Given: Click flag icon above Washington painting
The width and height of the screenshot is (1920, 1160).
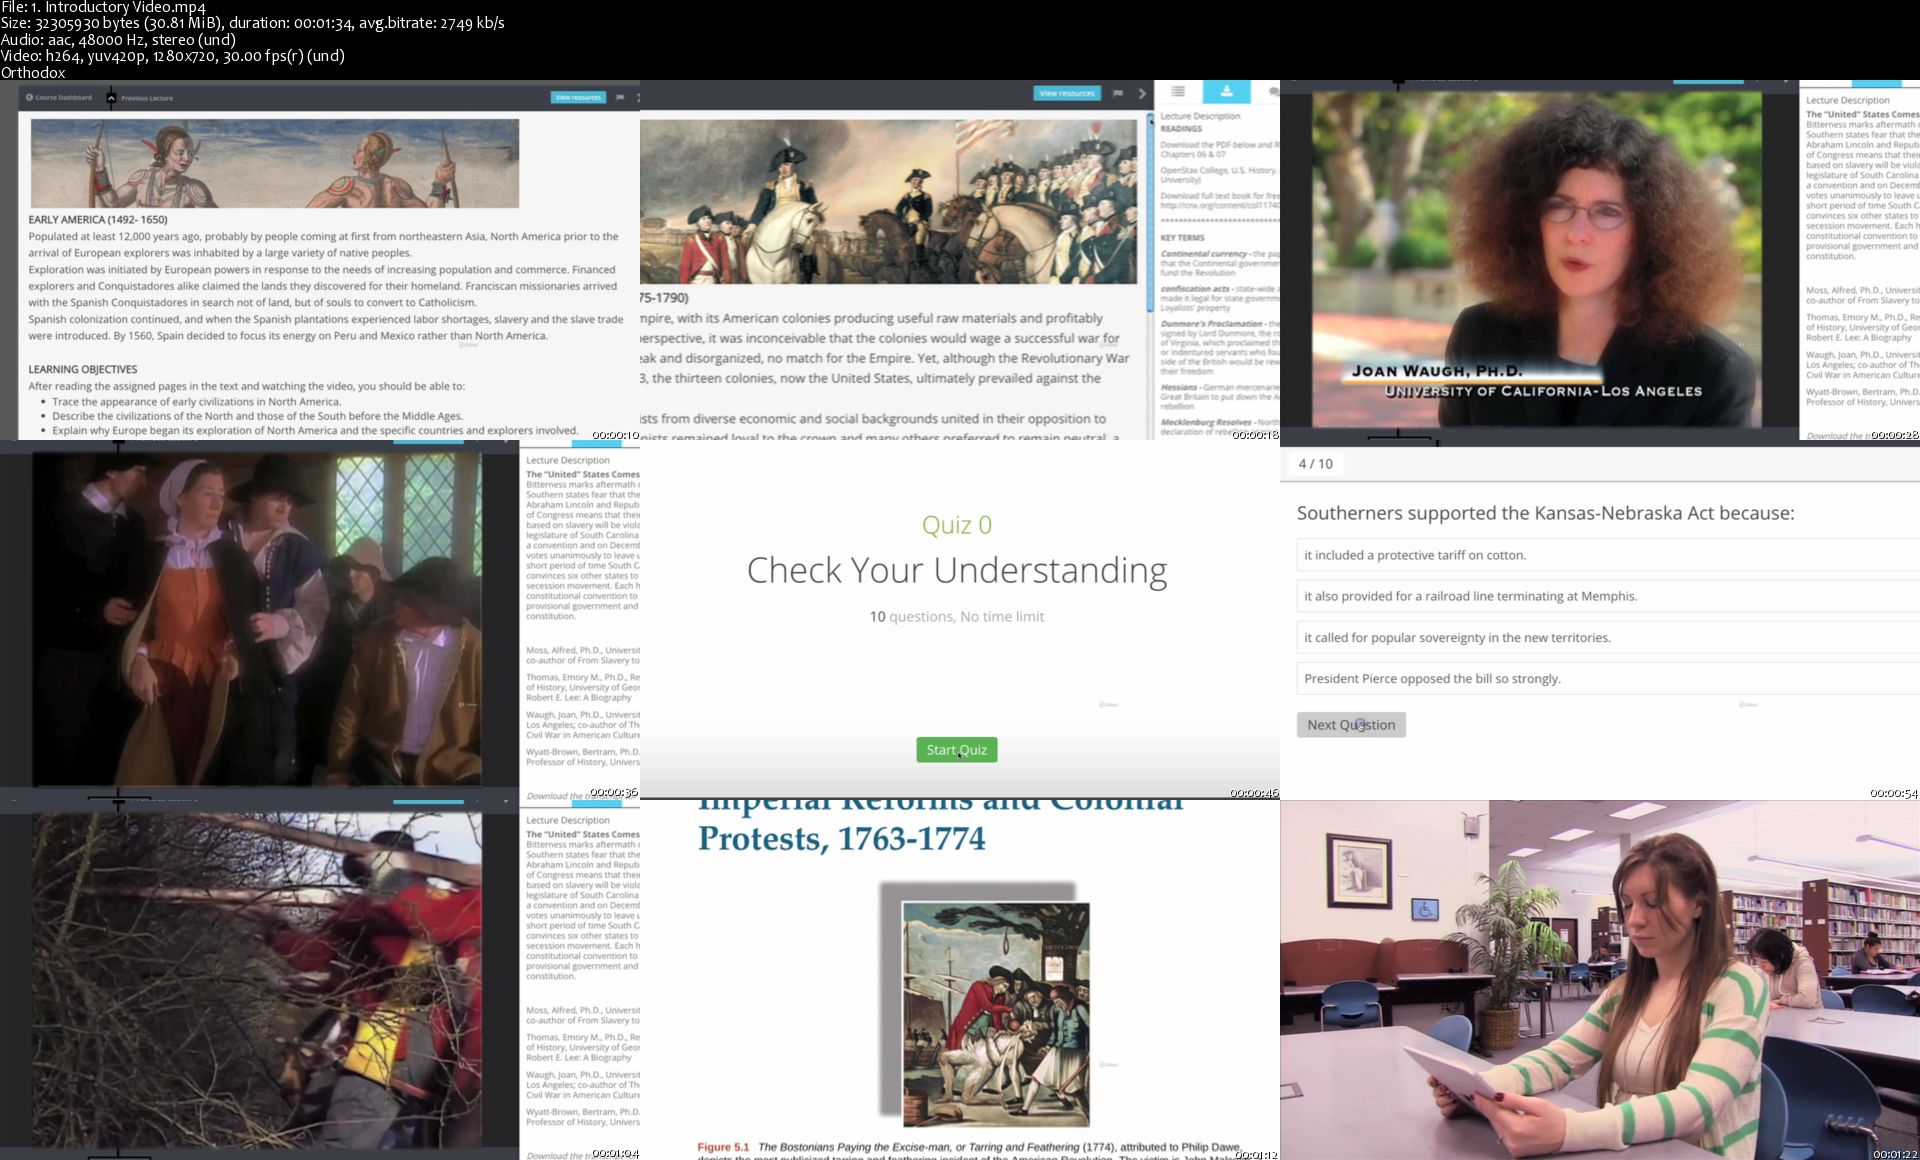Looking at the screenshot, I should [x=1118, y=93].
